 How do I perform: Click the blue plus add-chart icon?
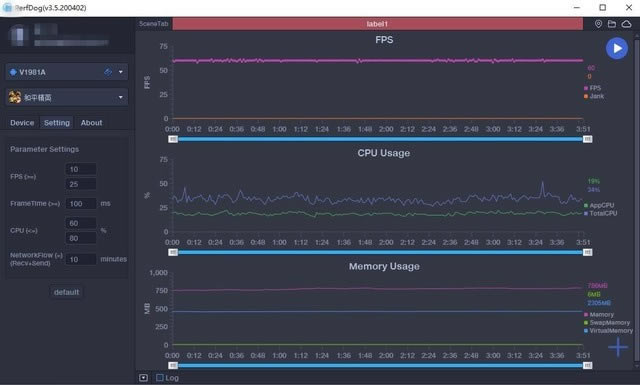click(x=618, y=347)
